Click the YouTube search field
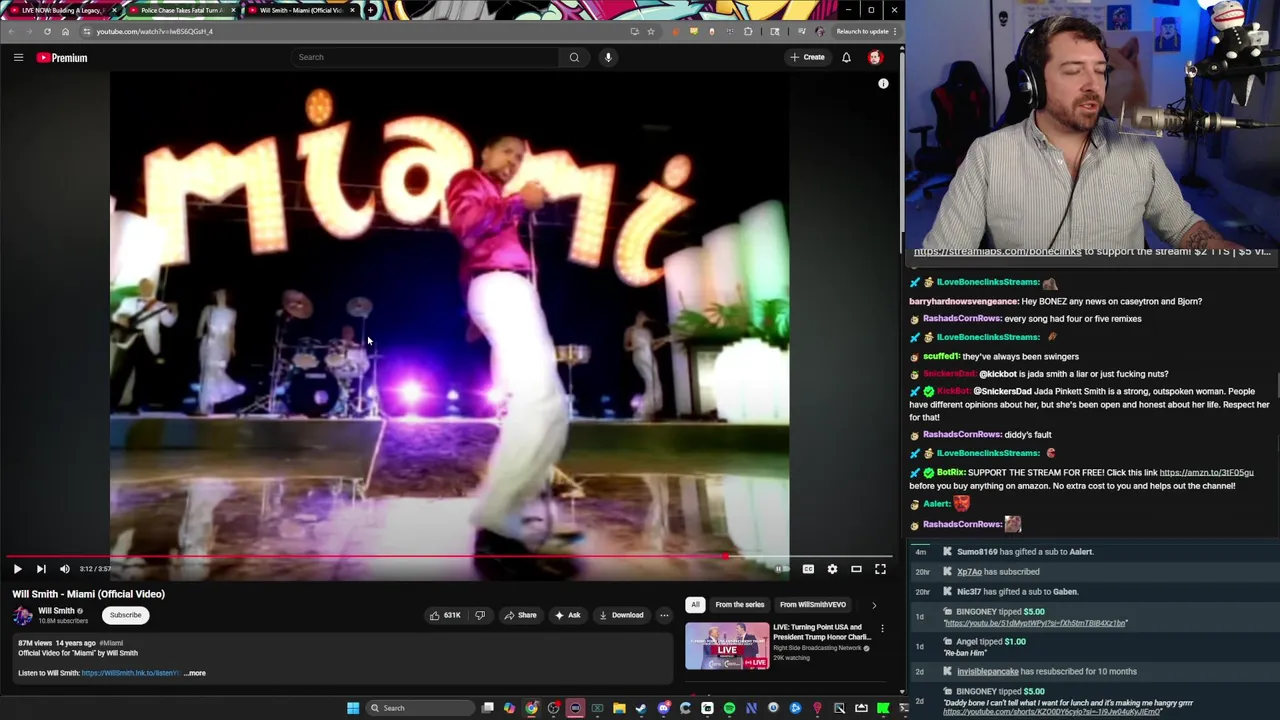 425,57
